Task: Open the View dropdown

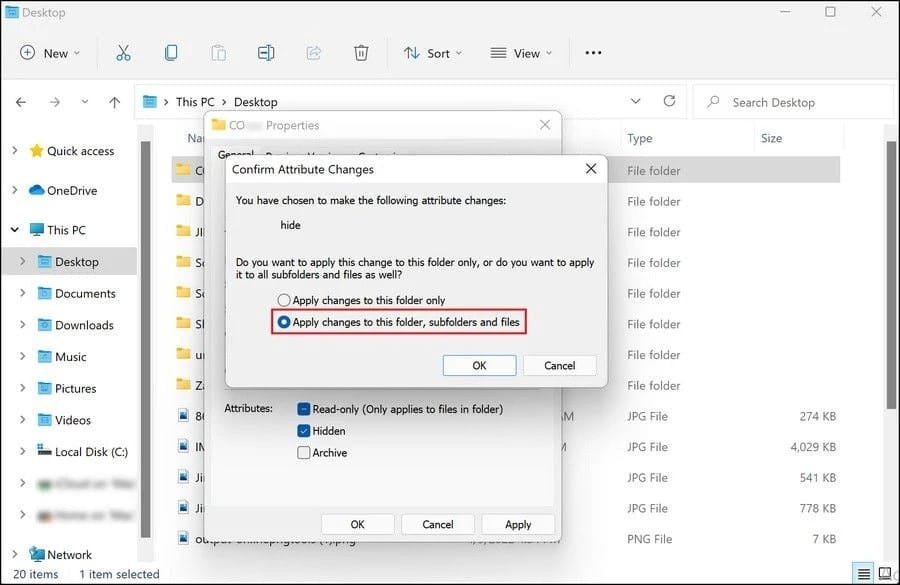Action: coord(521,53)
